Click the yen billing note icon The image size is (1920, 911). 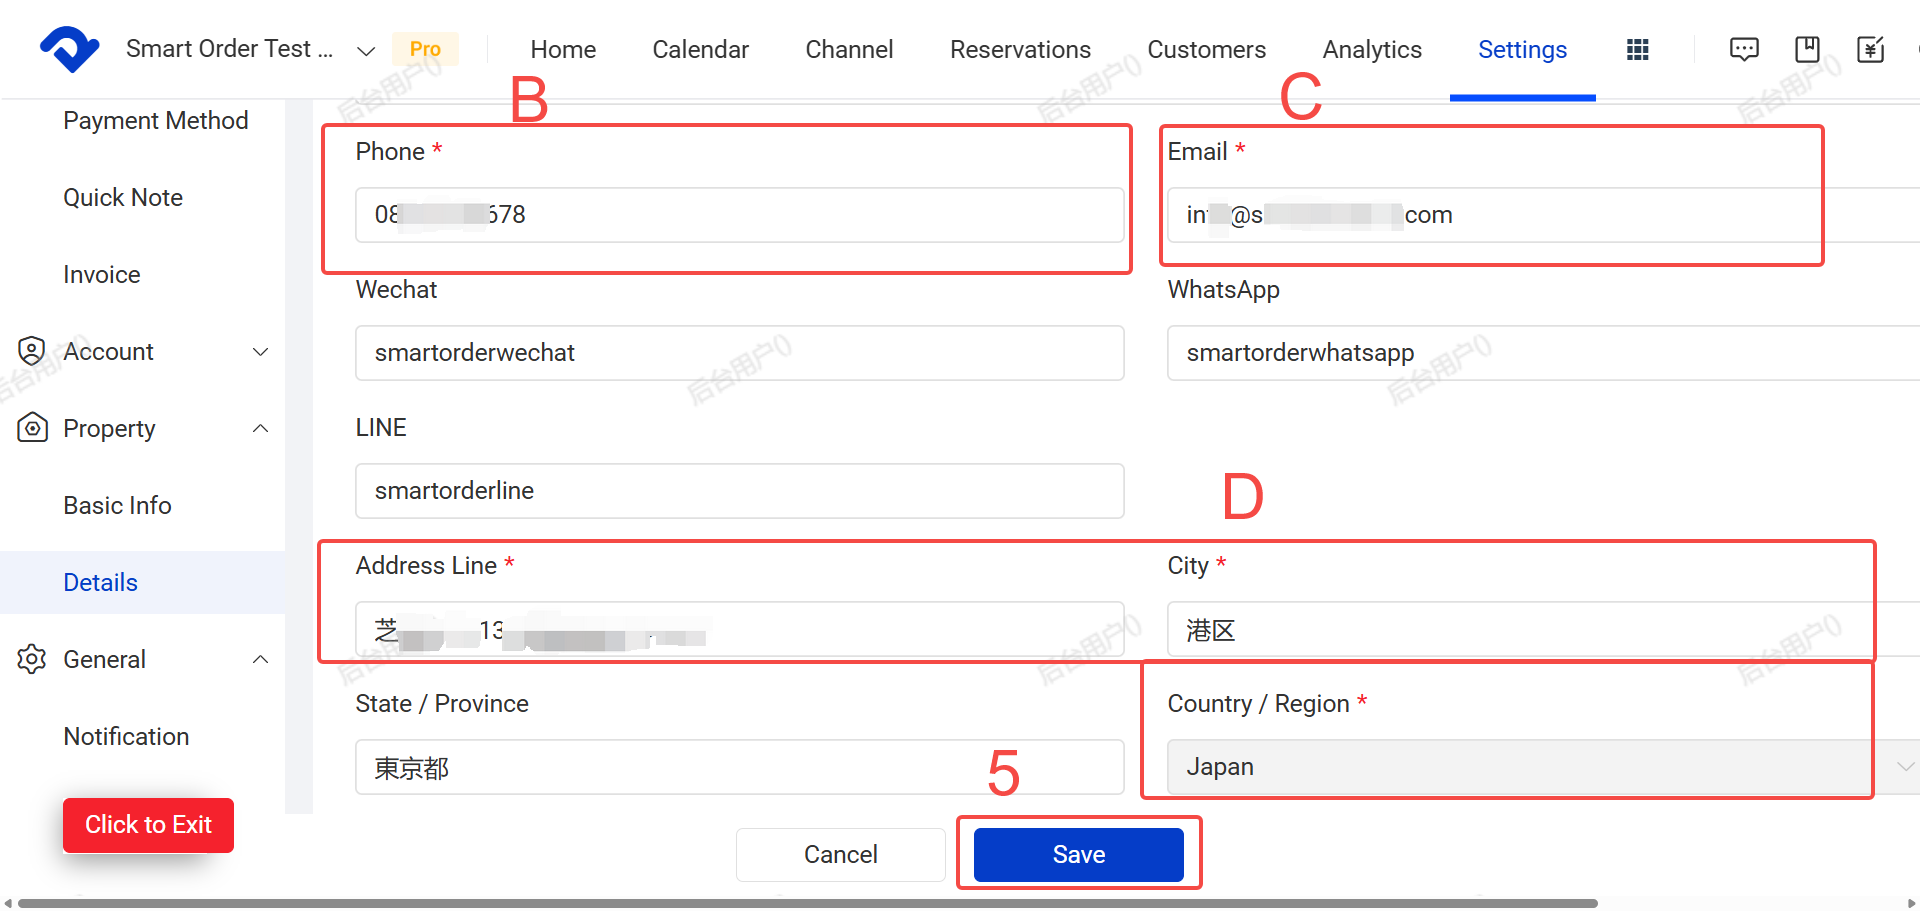point(1870,49)
